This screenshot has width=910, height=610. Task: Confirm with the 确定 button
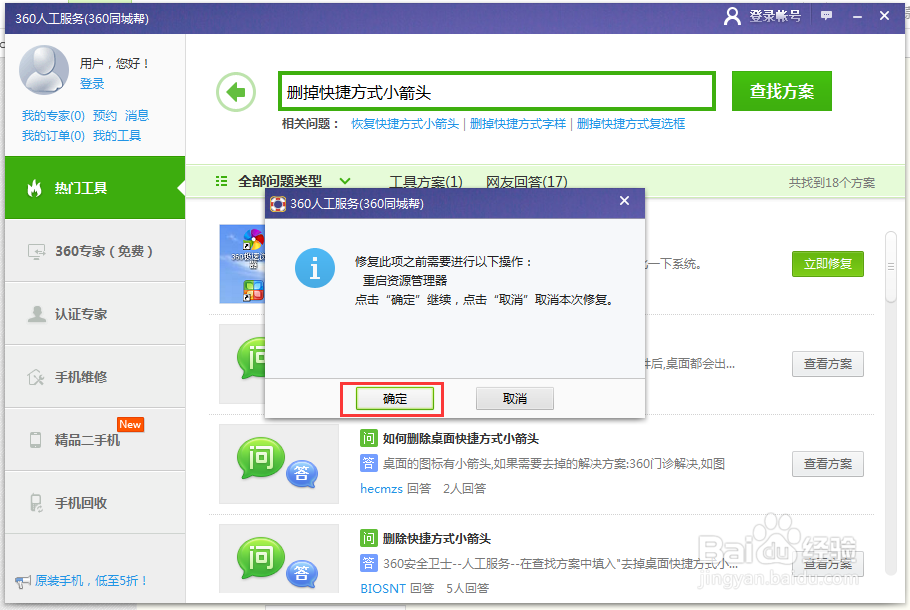click(x=395, y=399)
